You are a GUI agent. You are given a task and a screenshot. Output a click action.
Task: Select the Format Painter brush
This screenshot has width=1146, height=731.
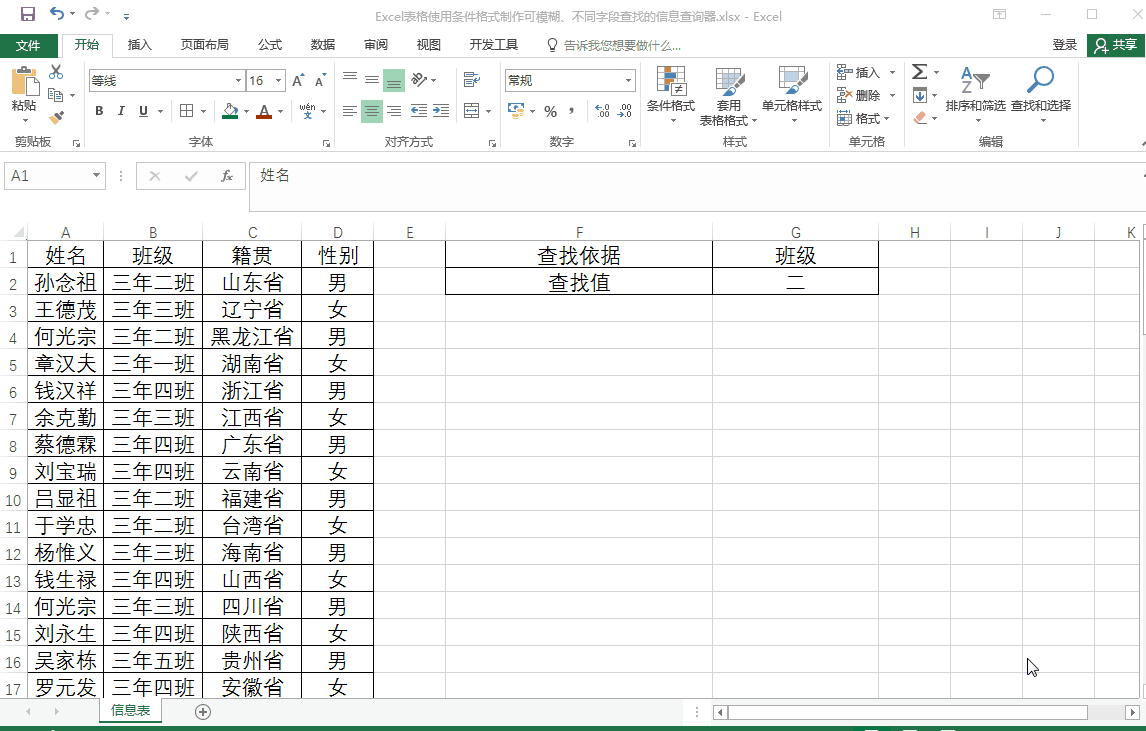[56, 118]
